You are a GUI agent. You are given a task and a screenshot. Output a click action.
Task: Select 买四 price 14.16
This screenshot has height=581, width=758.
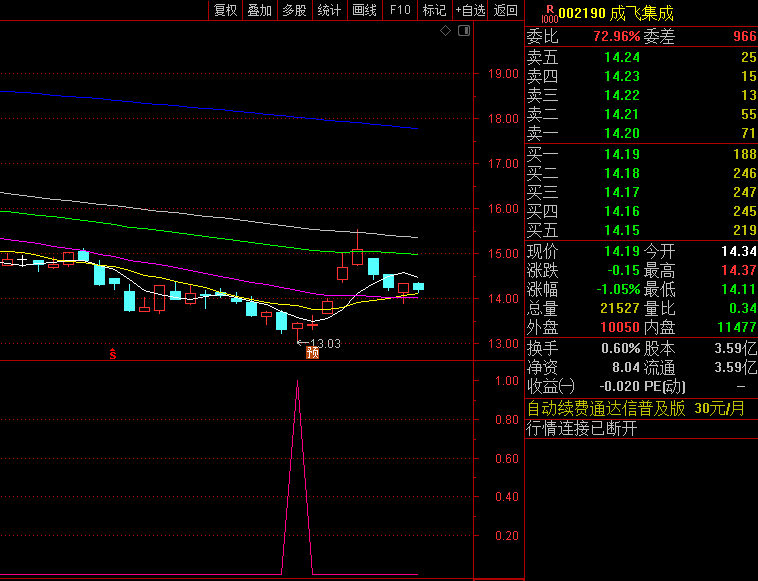[622, 211]
